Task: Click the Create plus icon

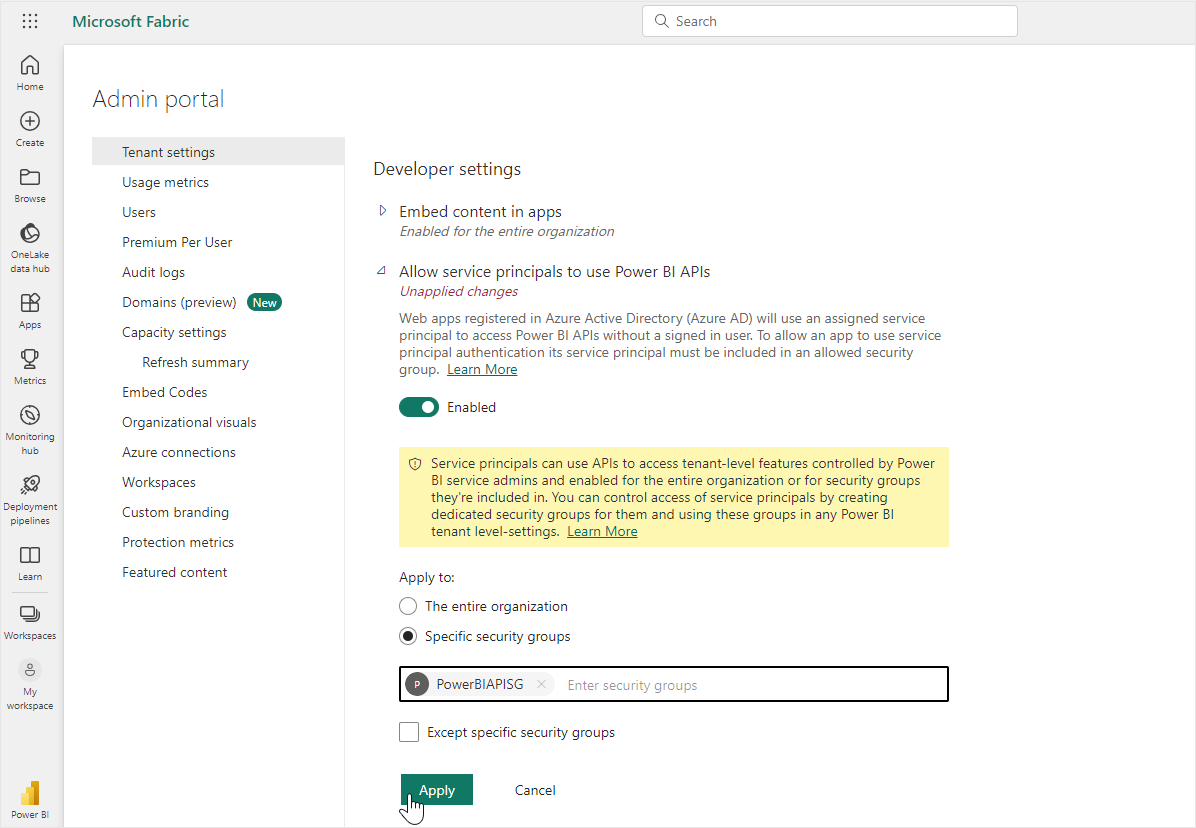Action: point(30,122)
